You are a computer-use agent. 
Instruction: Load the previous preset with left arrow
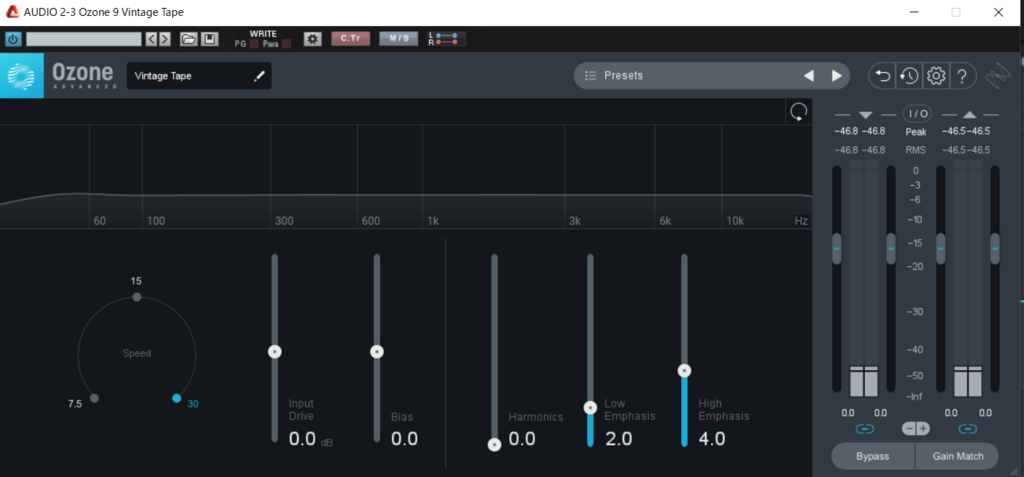(x=808, y=76)
